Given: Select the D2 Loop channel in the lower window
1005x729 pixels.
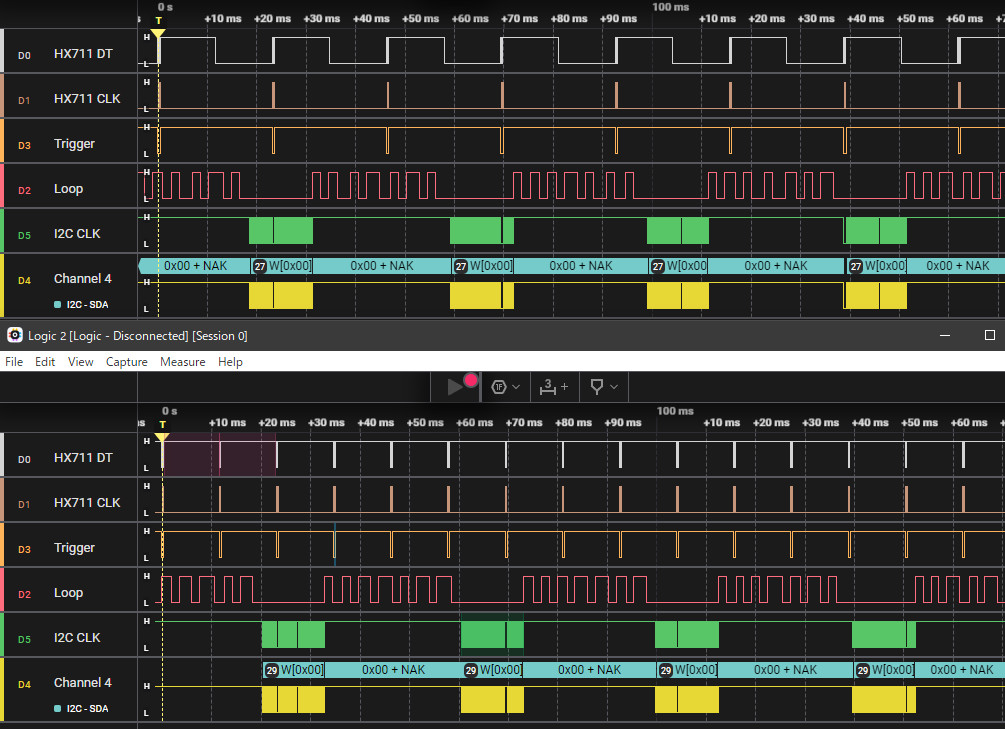Looking at the screenshot, I should tap(69, 592).
